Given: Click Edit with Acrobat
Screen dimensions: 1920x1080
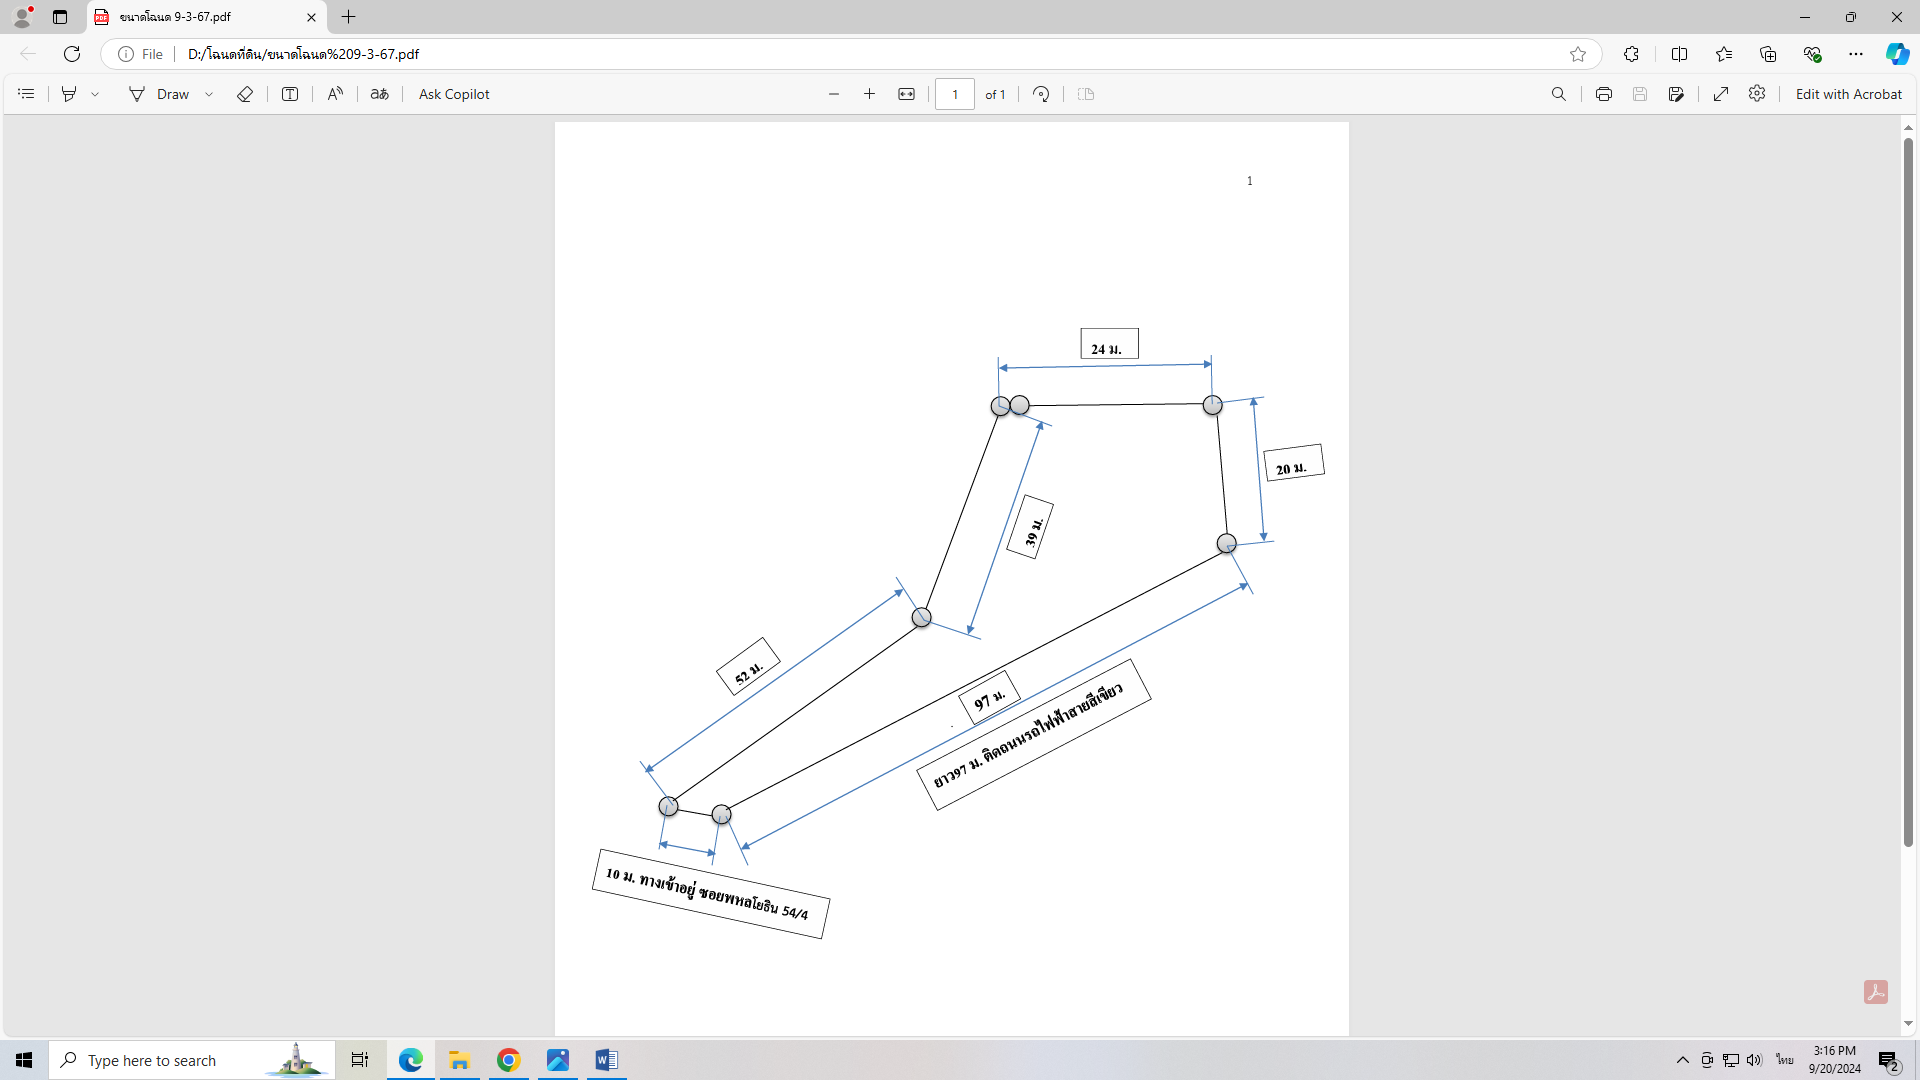Looking at the screenshot, I should (x=1849, y=94).
